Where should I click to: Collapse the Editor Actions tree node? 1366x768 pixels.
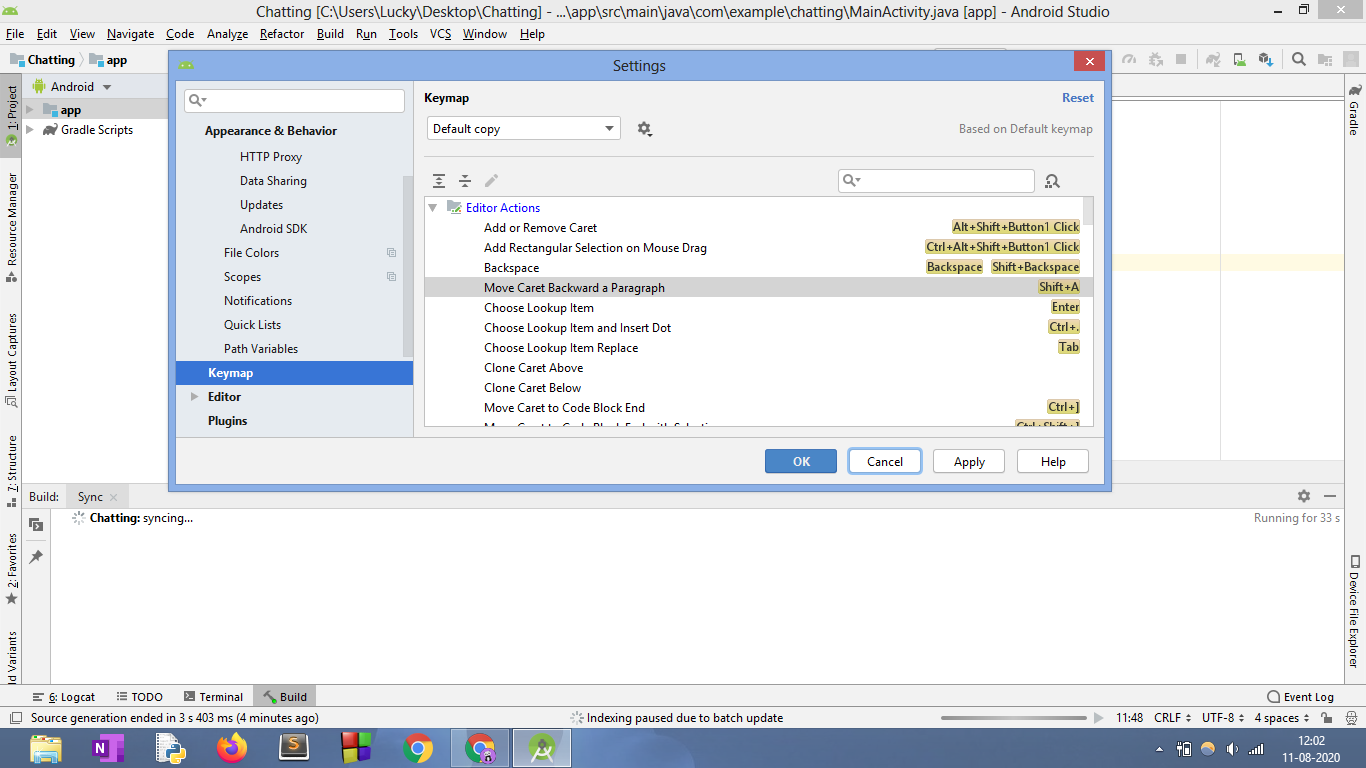point(433,208)
